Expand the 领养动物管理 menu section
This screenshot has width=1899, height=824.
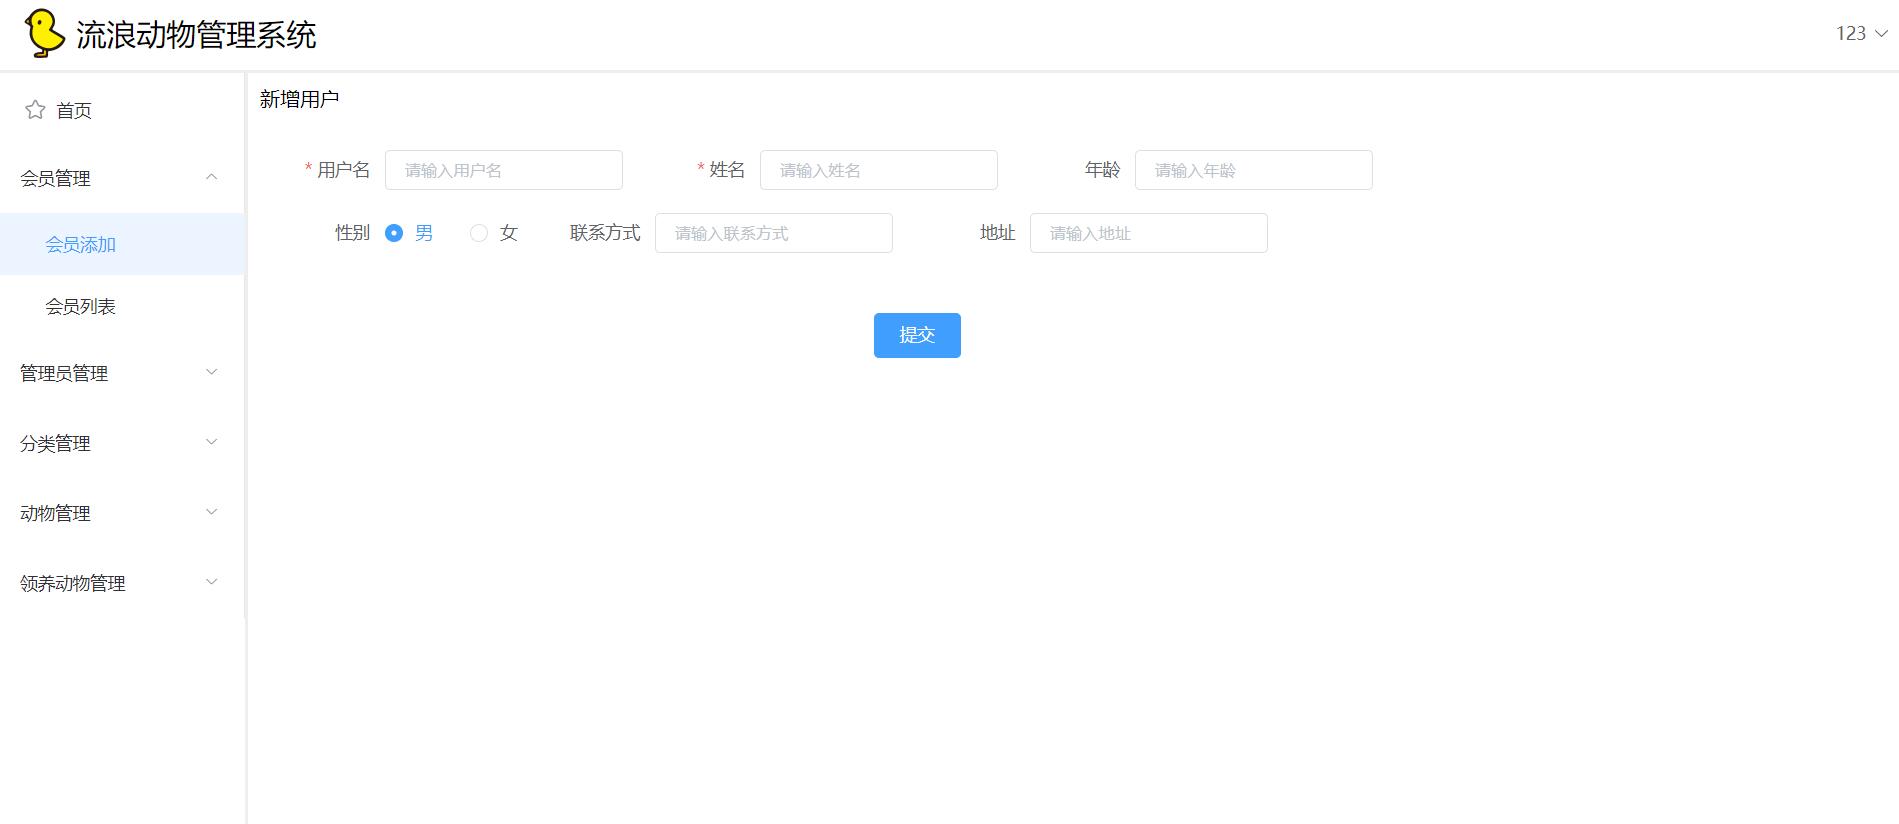(x=122, y=583)
